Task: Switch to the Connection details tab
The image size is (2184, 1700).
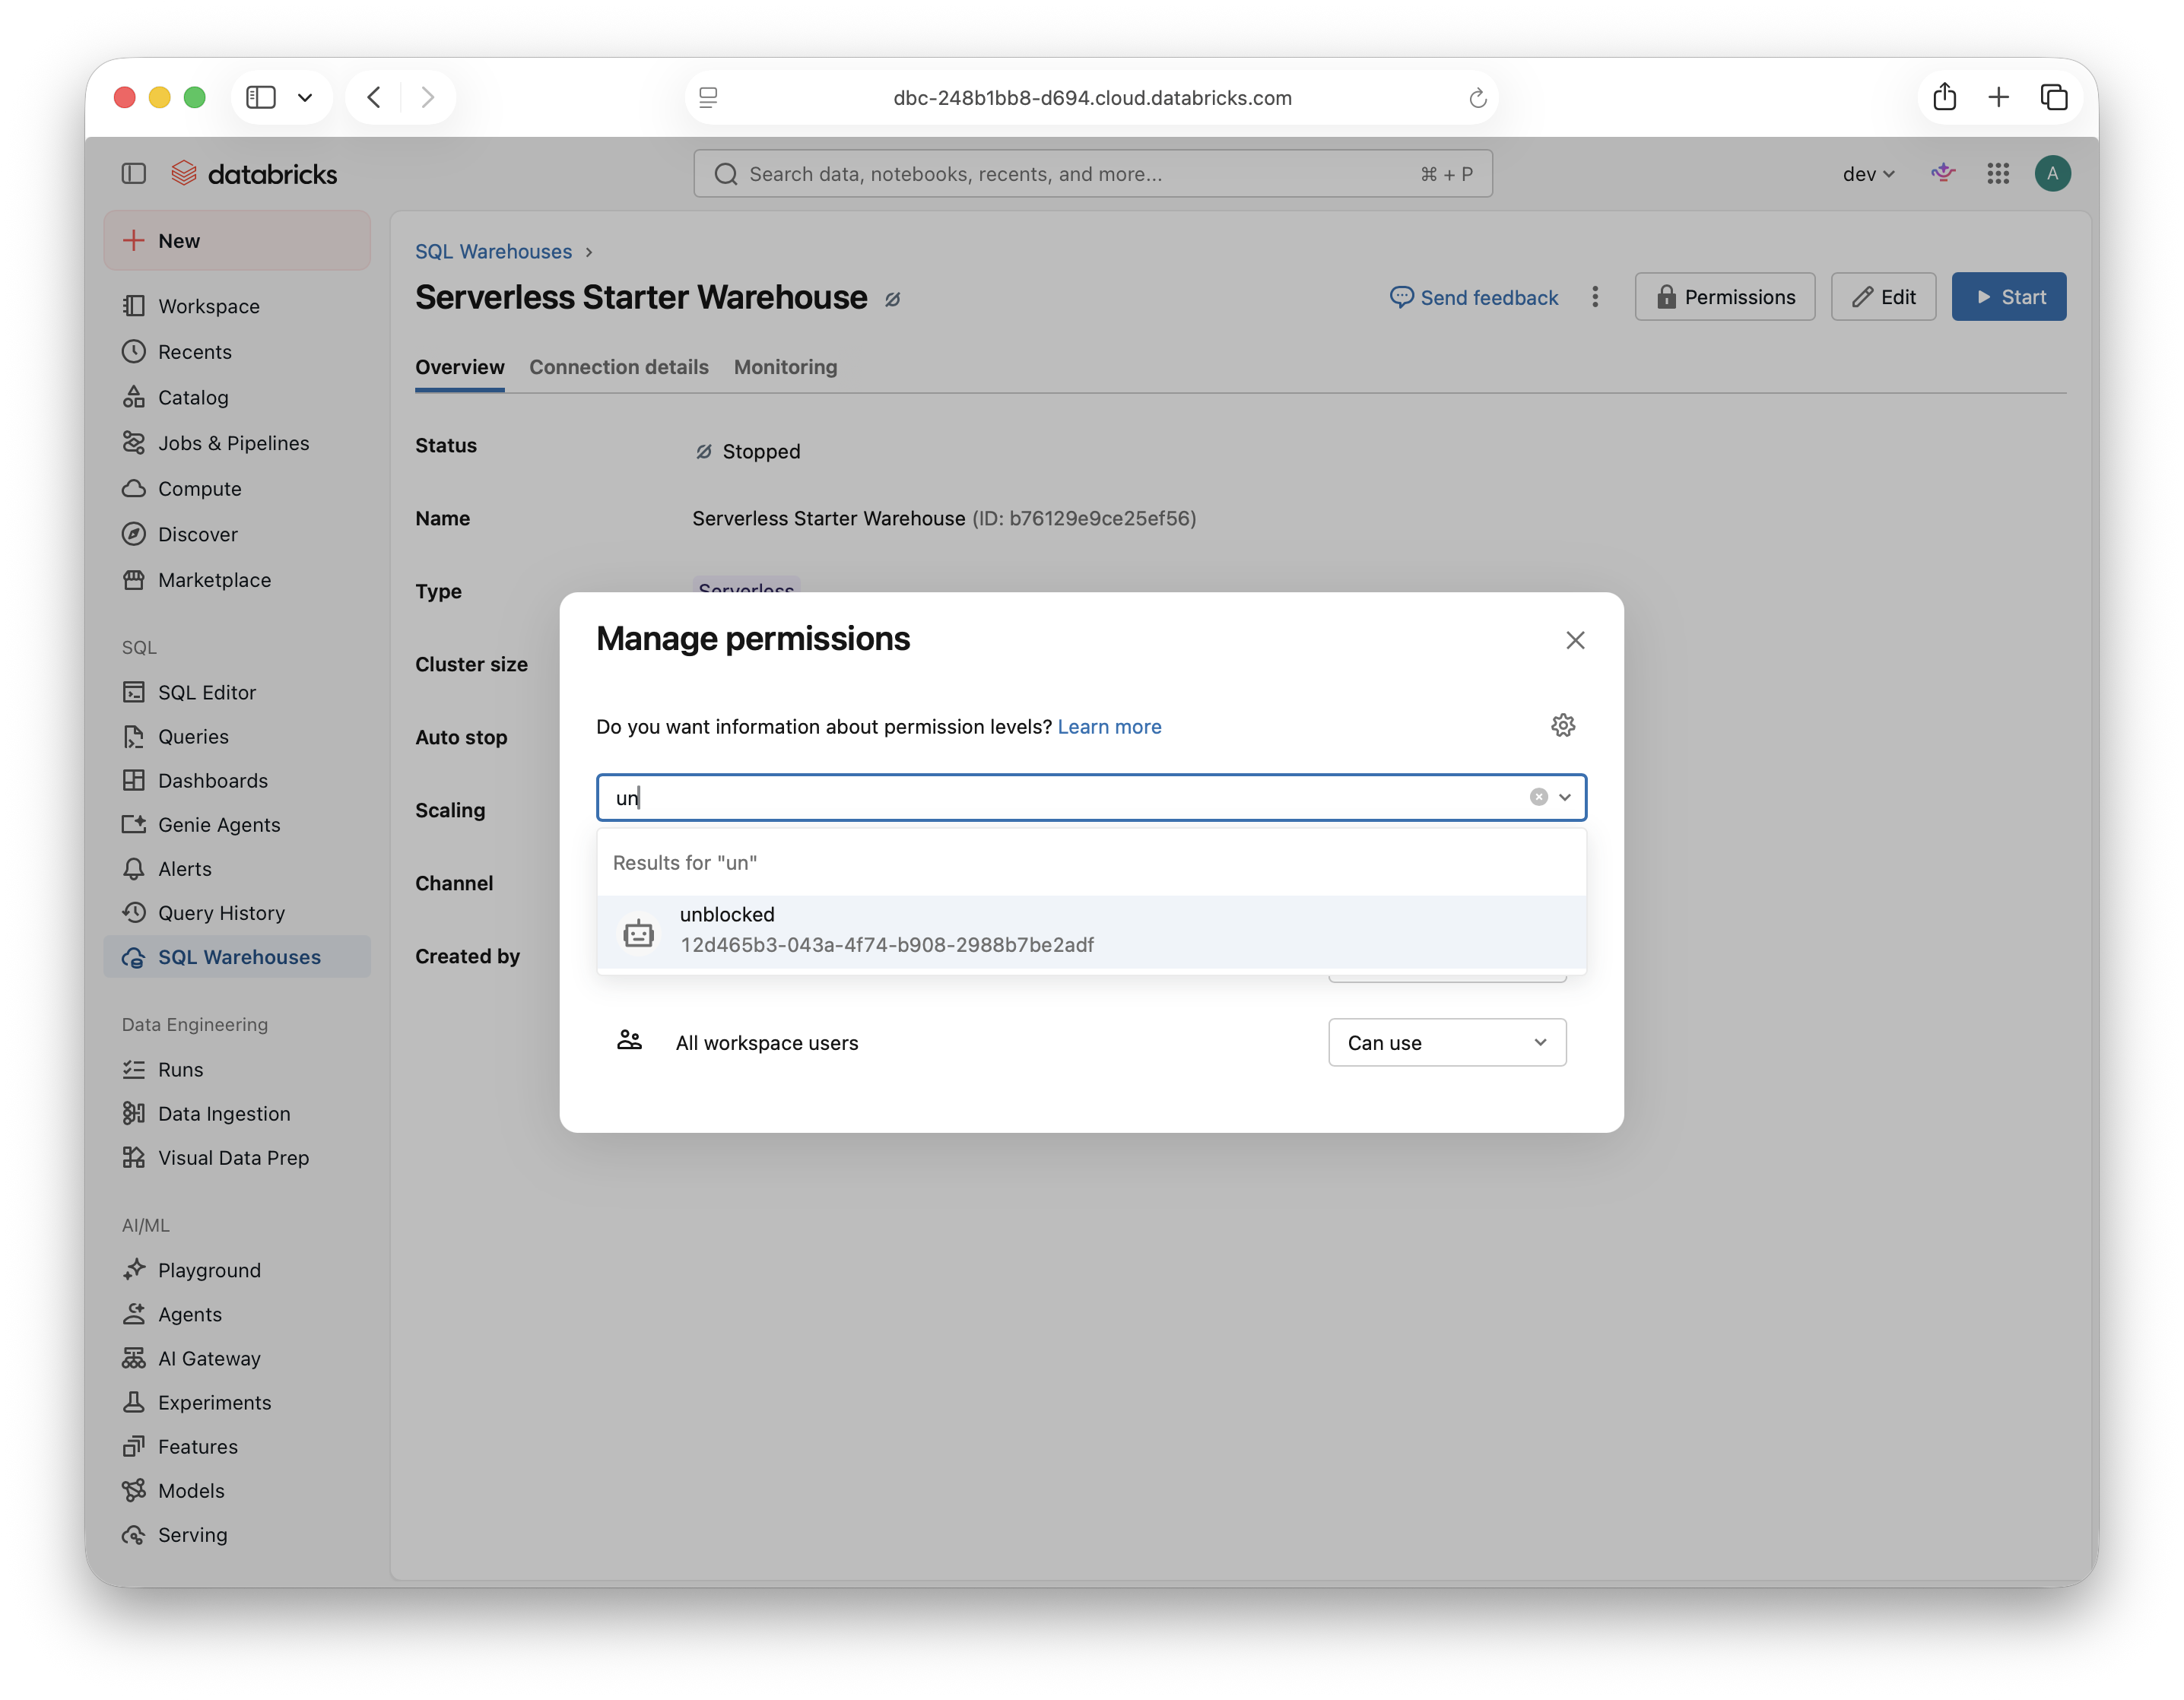Action: [x=618, y=367]
